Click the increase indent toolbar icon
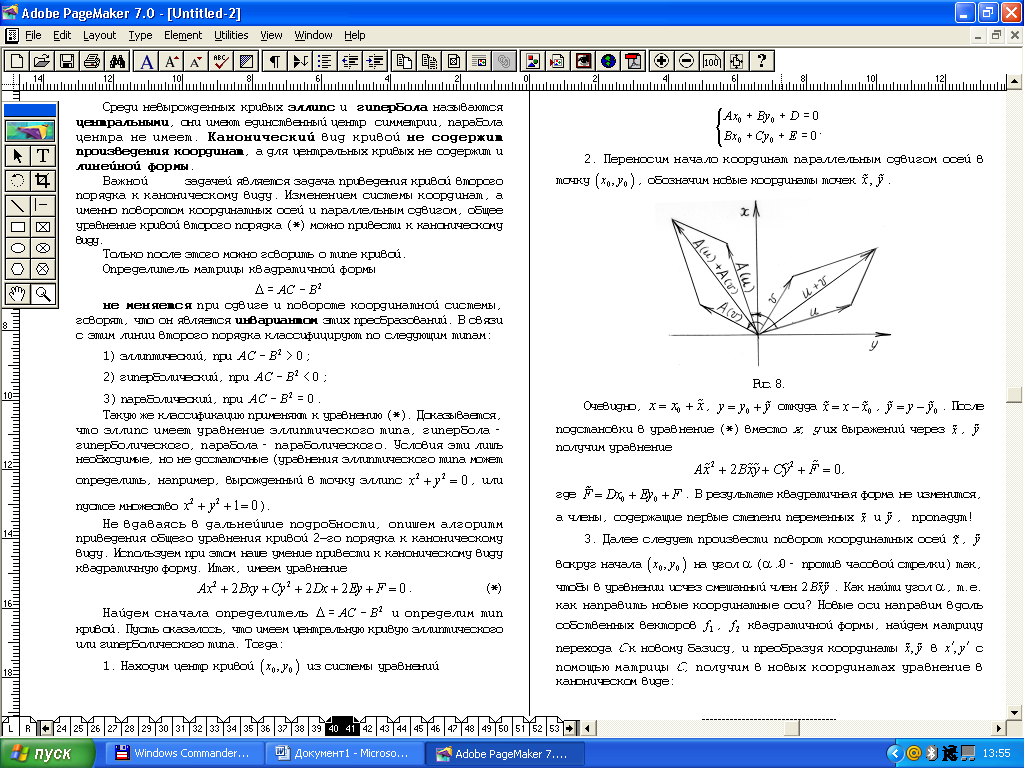Image resolution: width=1024 pixels, height=768 pixels. pyautogui.click(x=375, y=61)
